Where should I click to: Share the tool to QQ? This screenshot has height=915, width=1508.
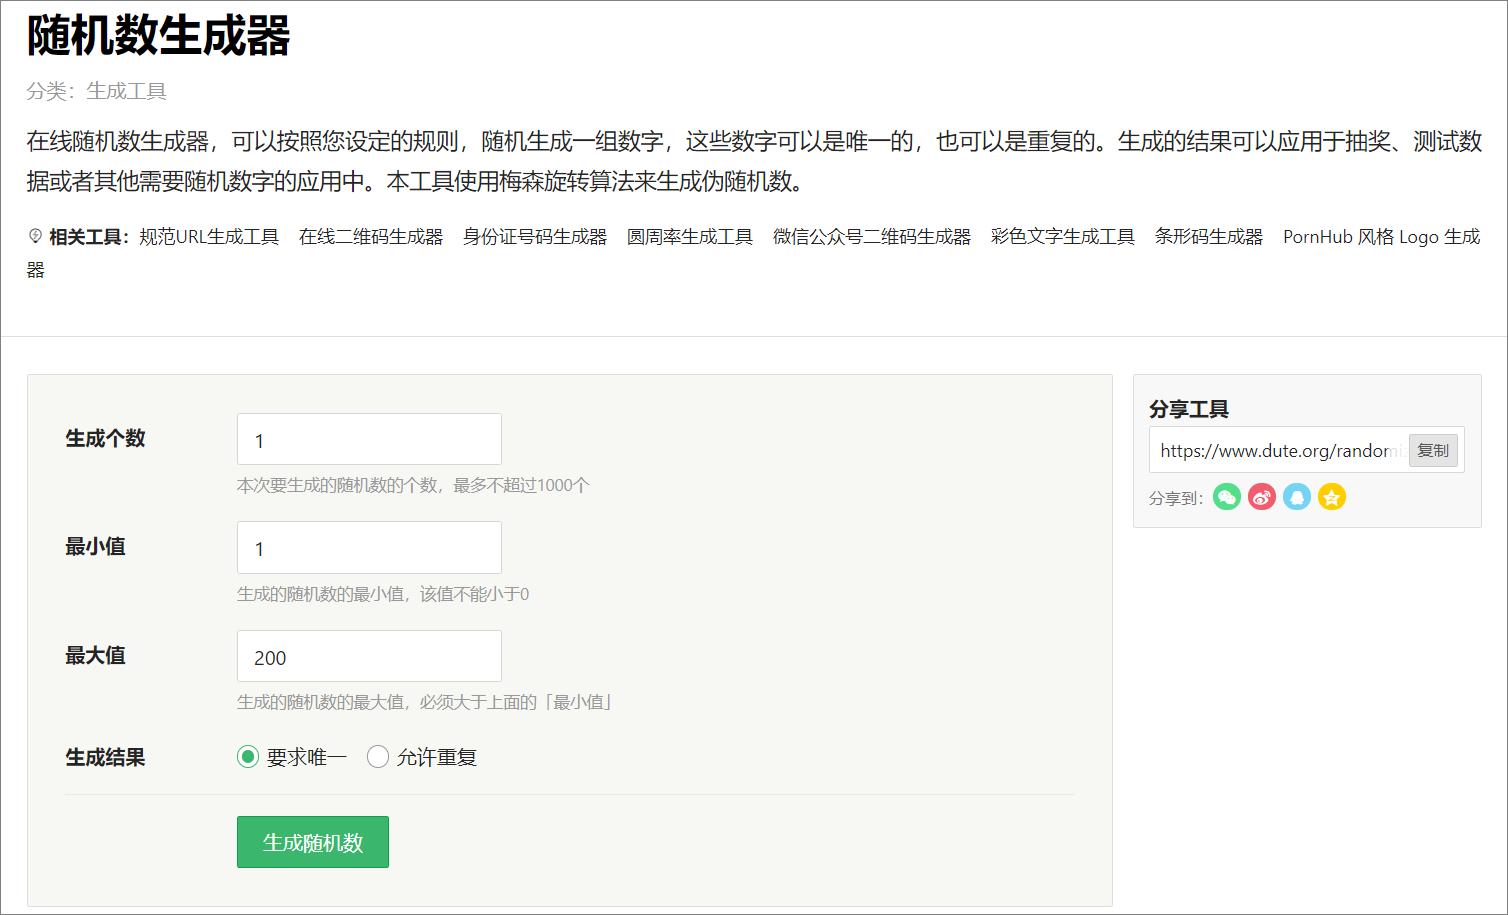[1296, 497]
